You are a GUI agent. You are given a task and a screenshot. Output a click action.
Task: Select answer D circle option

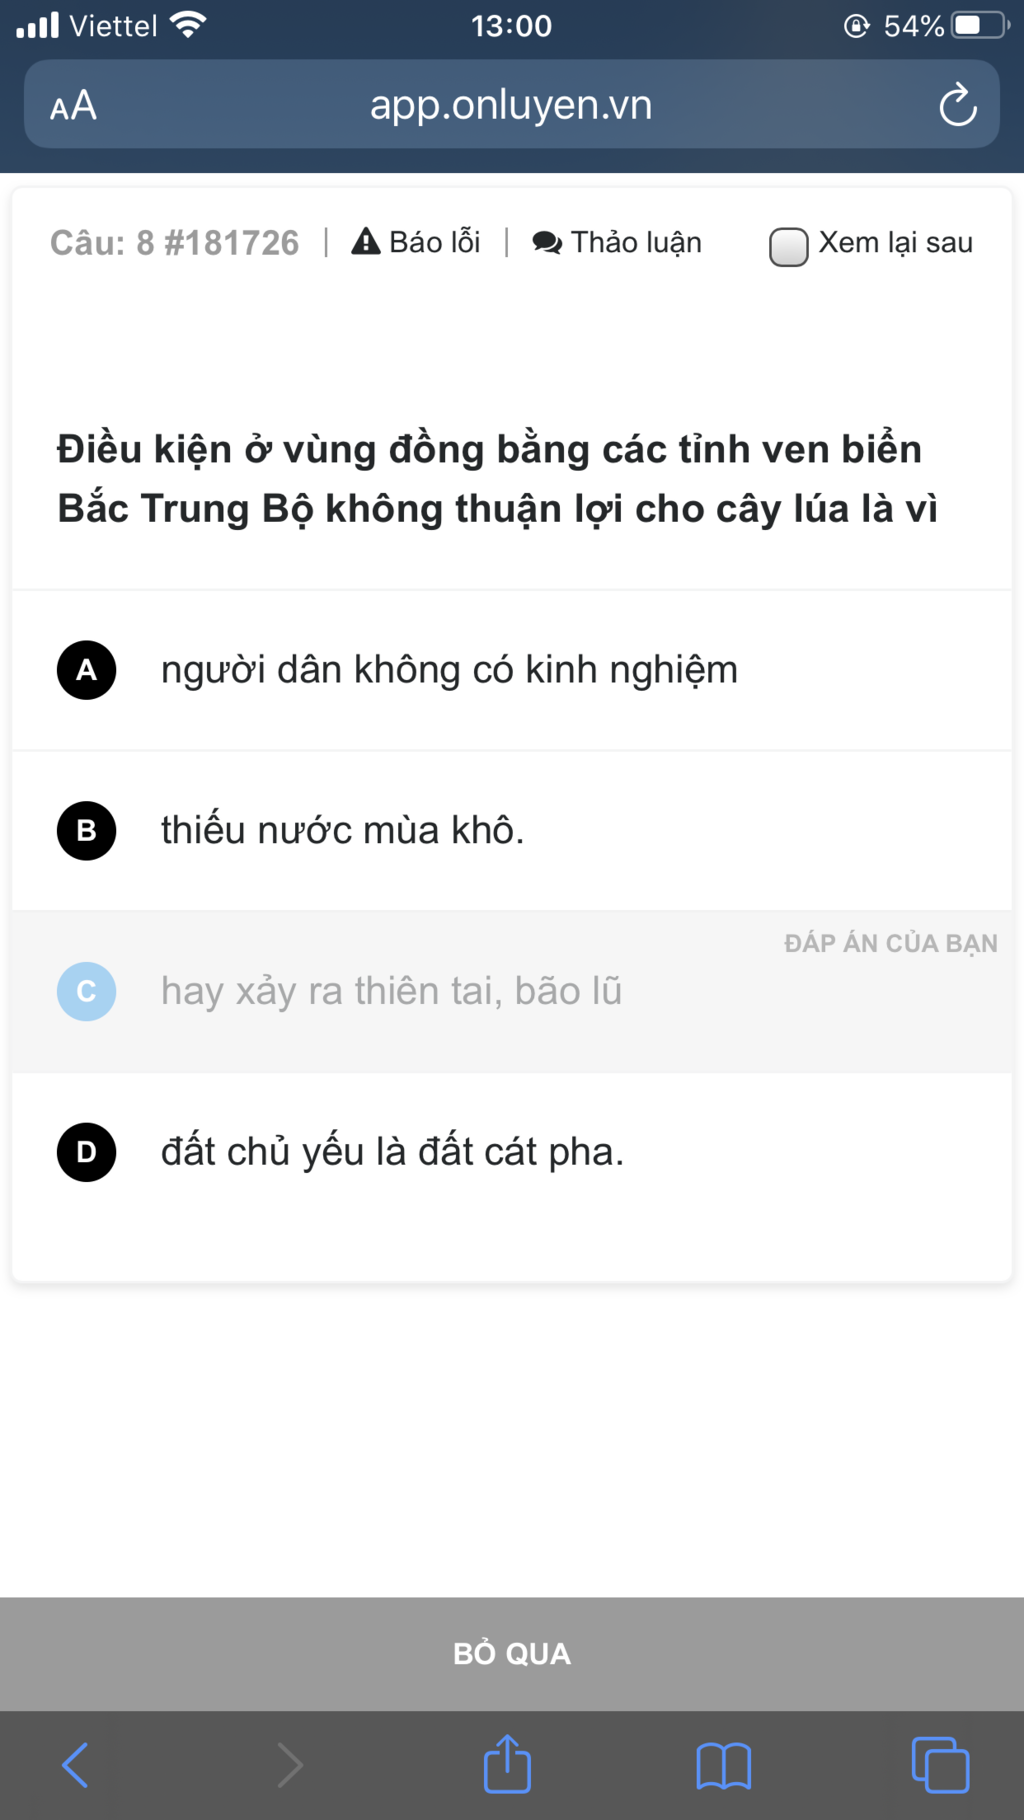[87, 1152]
